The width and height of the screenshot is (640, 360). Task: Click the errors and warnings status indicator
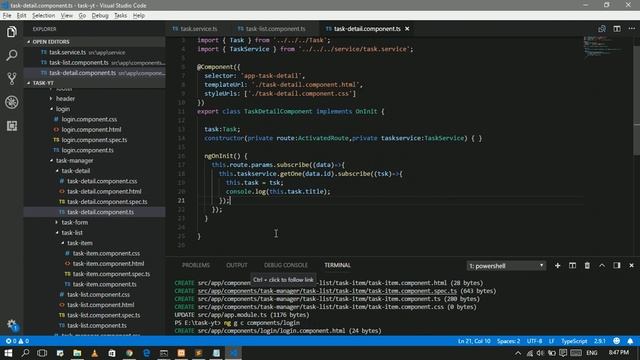(x=17, y=341)
